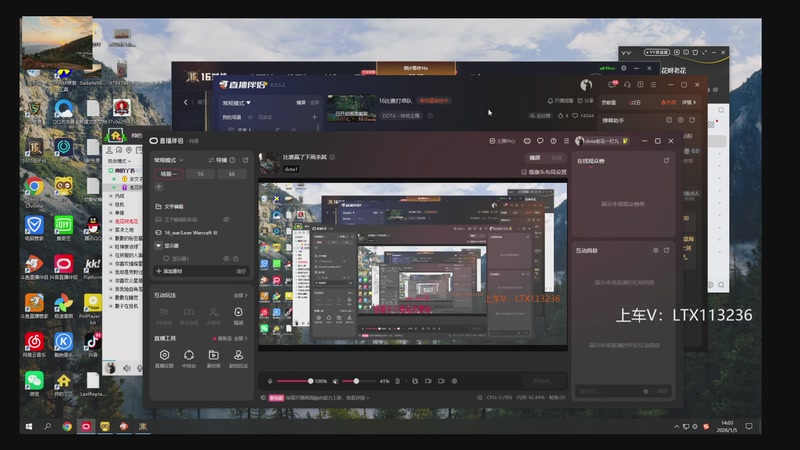The width and height of the screenshot is (800, 450).
Task: Pop out the scene panel window
Action: point(245,160)
